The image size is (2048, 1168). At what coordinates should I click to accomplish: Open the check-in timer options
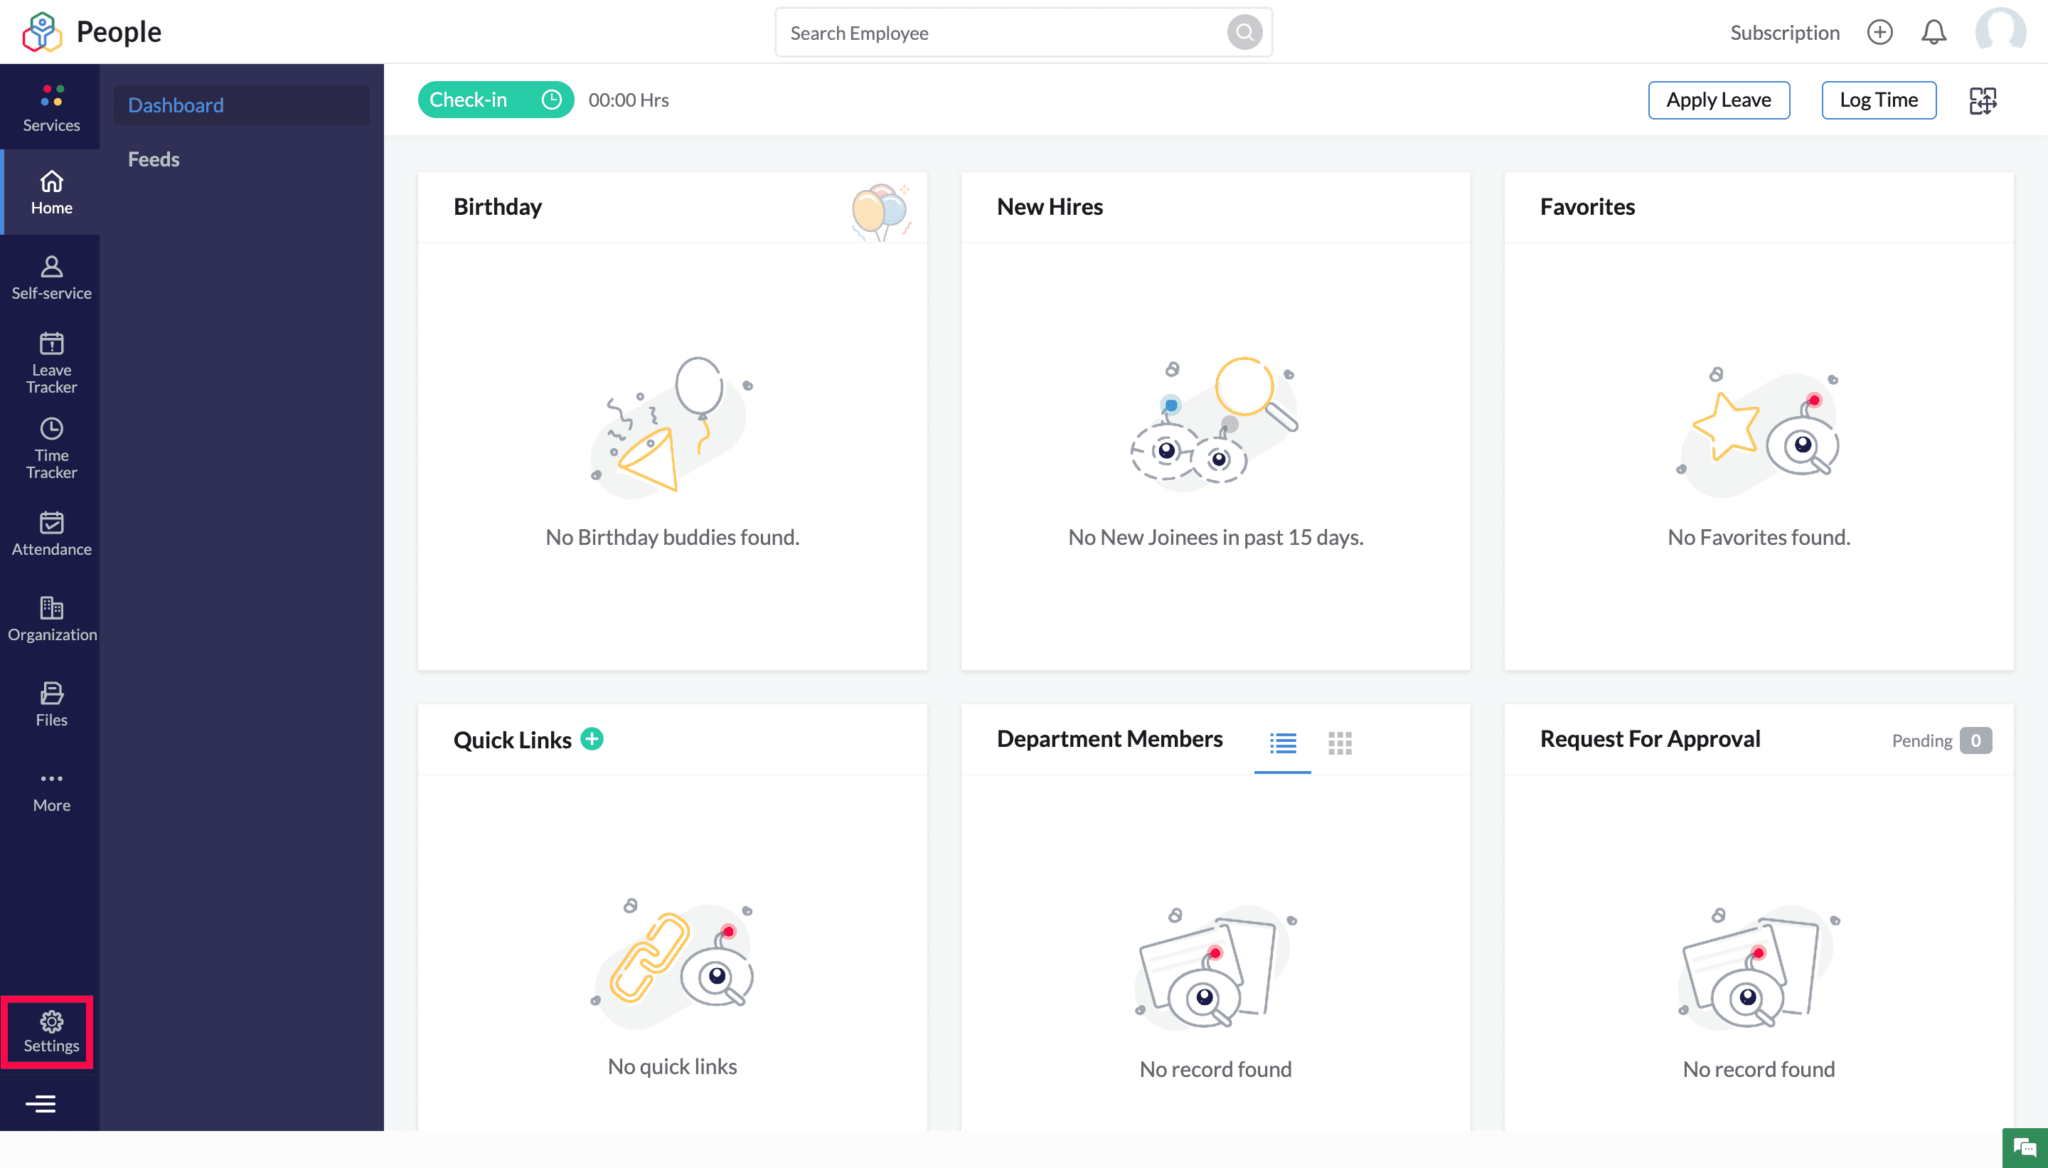click(x=551, y=99)
